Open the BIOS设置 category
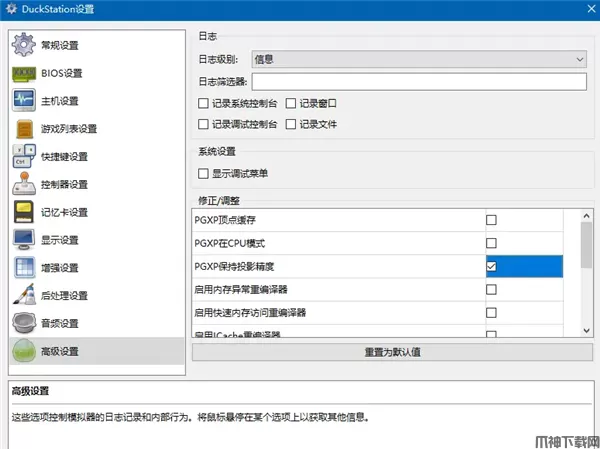The width and height of the screenshot is (600, 449). tap(97, 73)
